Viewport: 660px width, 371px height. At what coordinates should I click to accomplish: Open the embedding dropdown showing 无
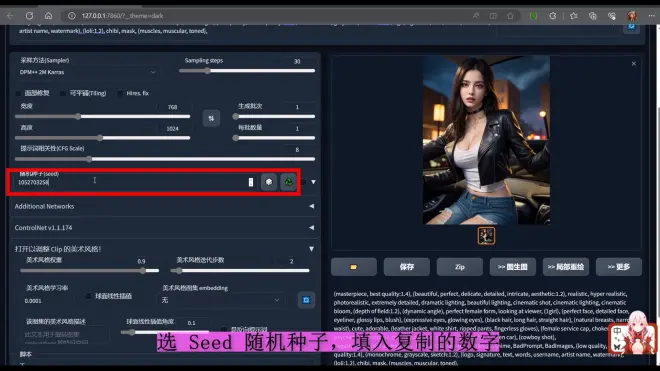(x=221, y=300)
